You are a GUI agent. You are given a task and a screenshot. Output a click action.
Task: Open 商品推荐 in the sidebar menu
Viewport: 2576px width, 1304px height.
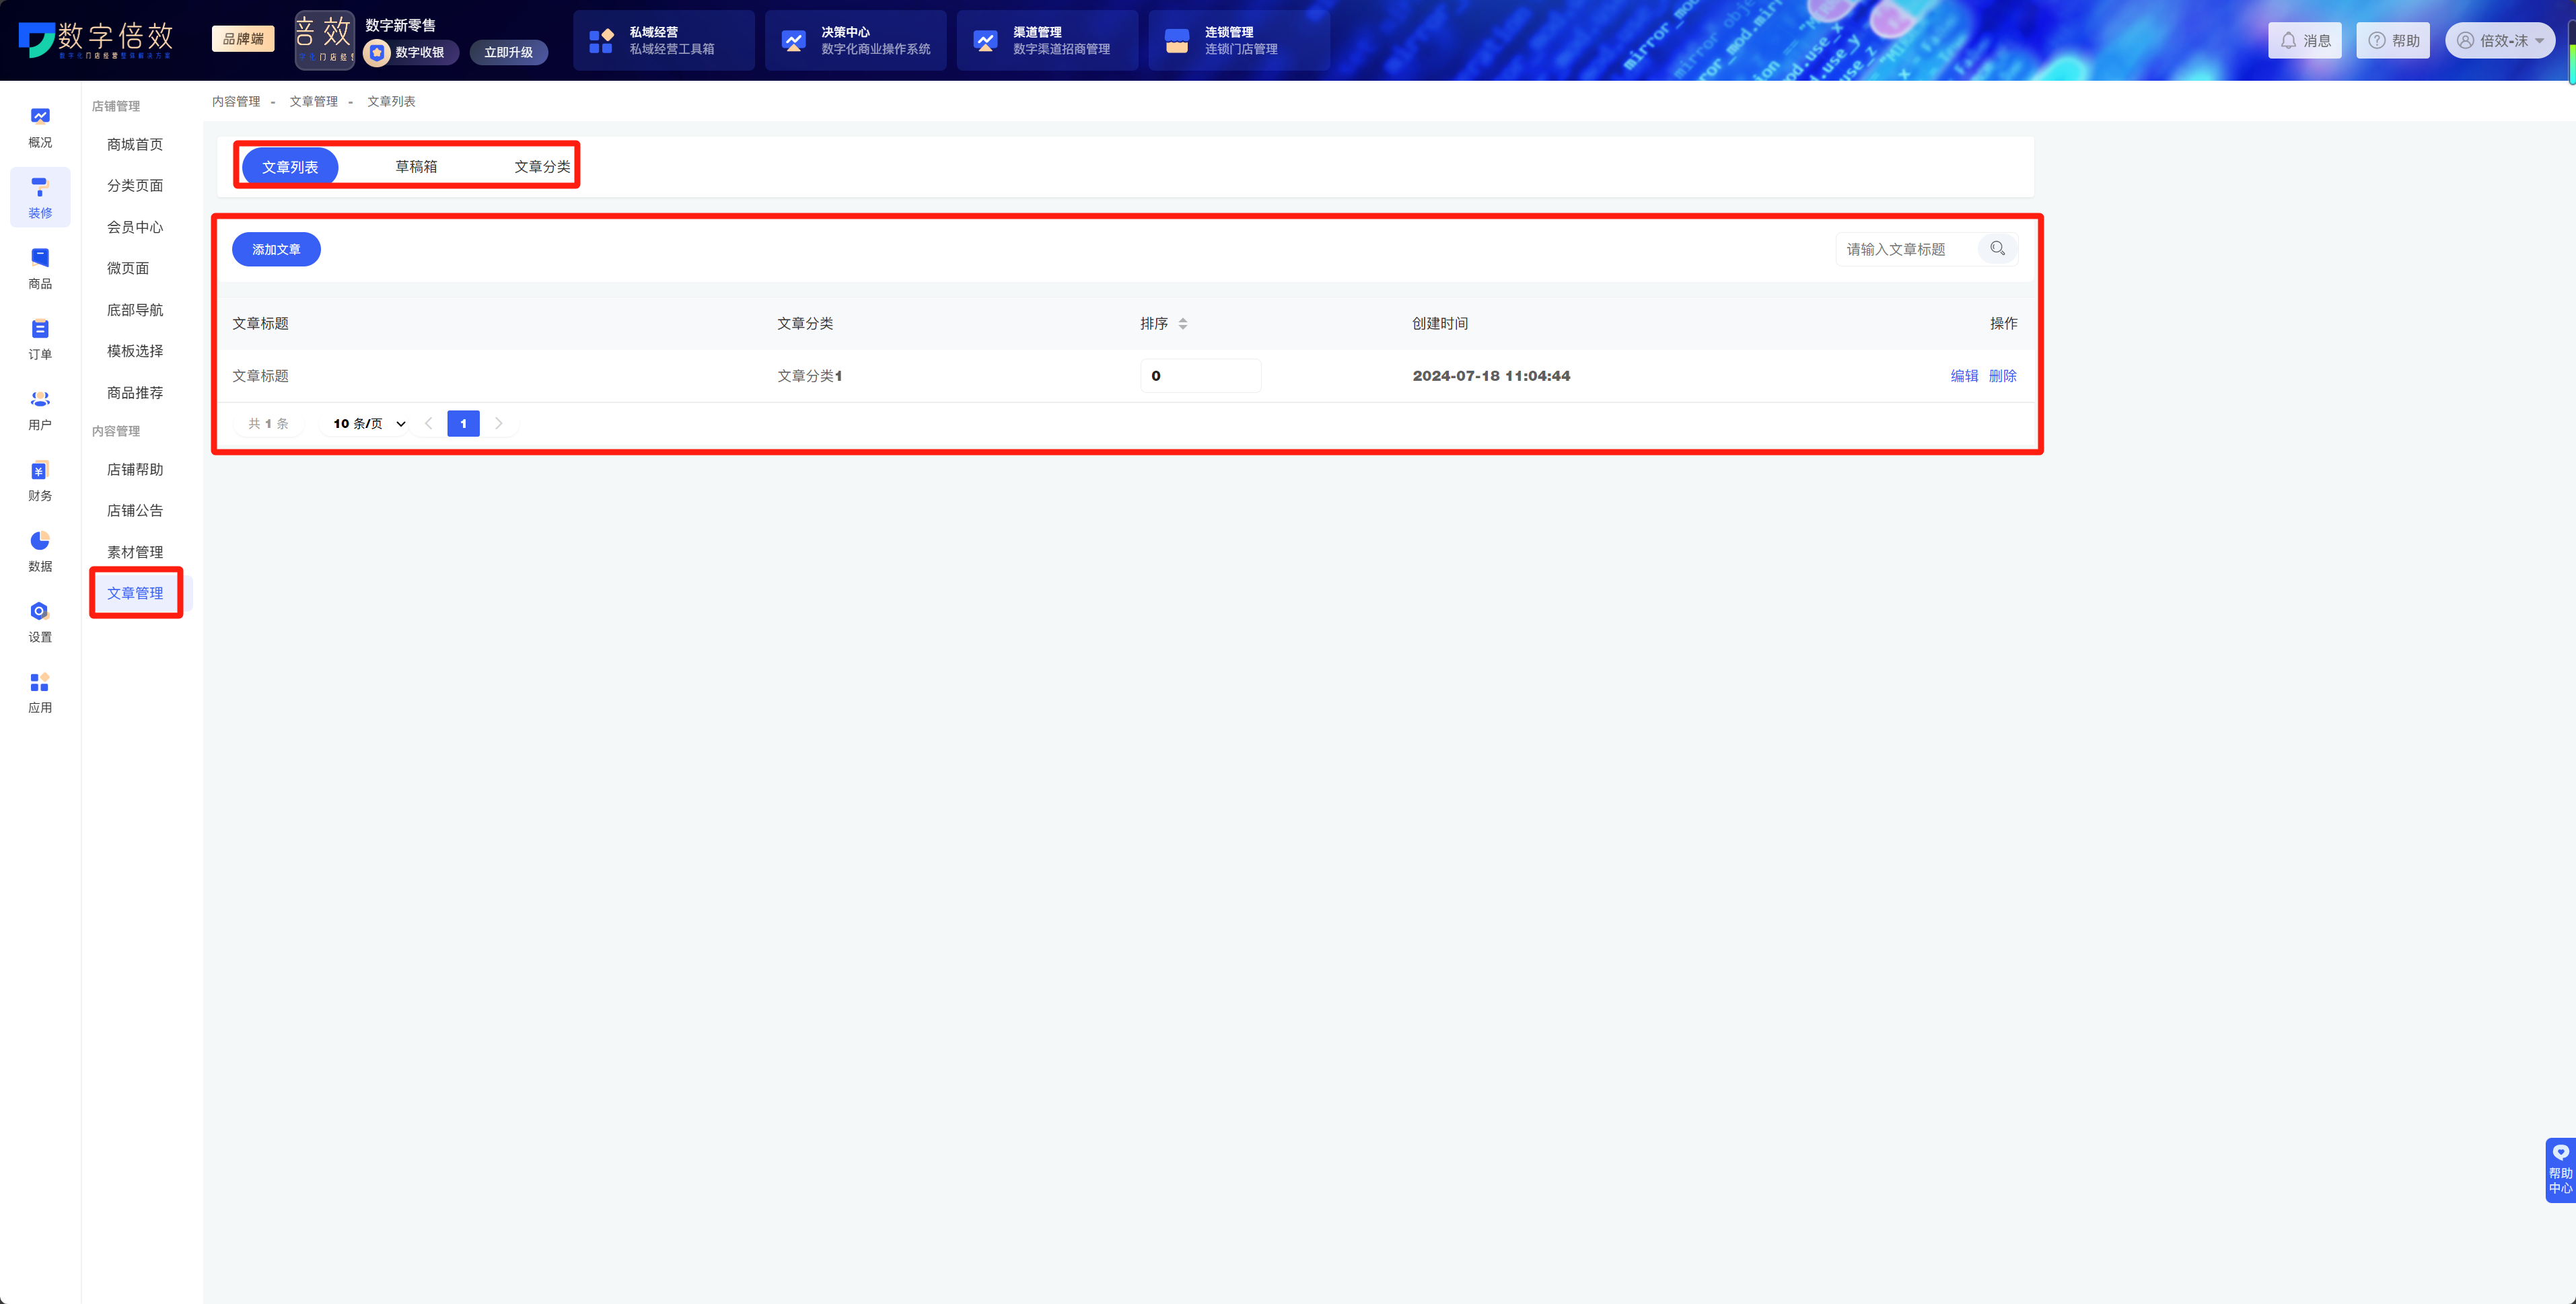click(x=135, y=392)
